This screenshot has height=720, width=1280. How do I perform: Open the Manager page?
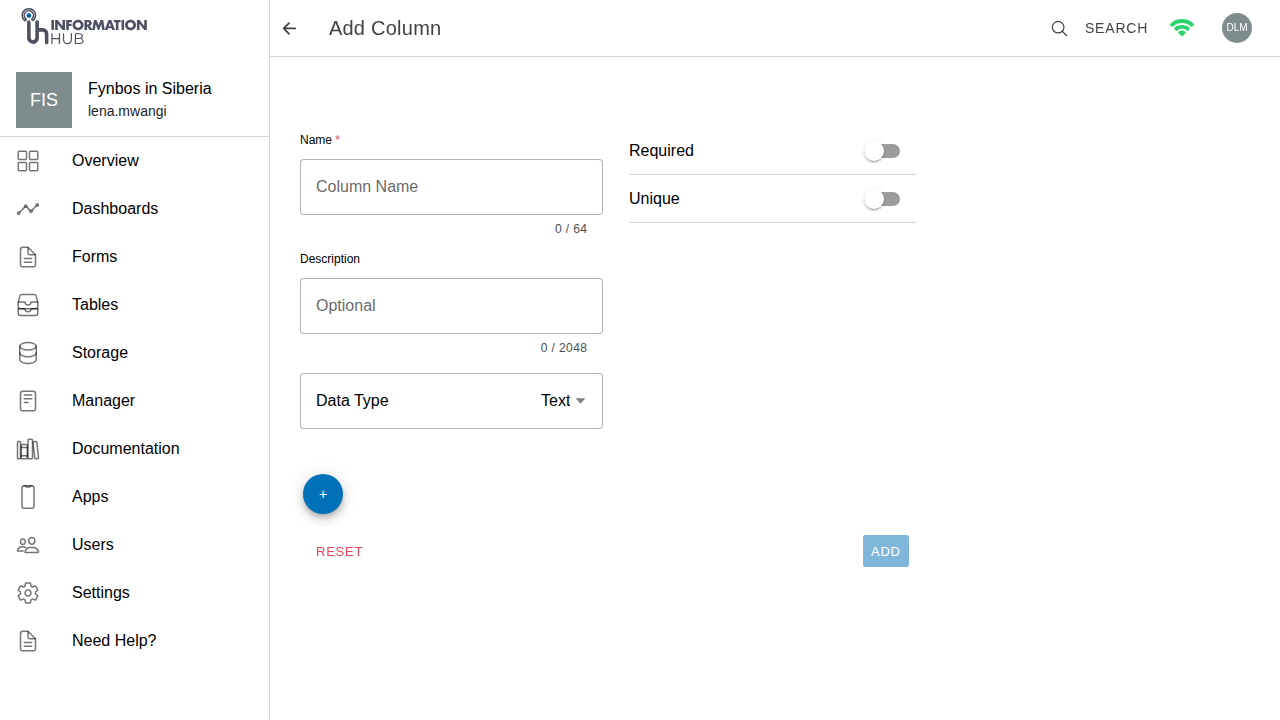[x=135, y=401]
